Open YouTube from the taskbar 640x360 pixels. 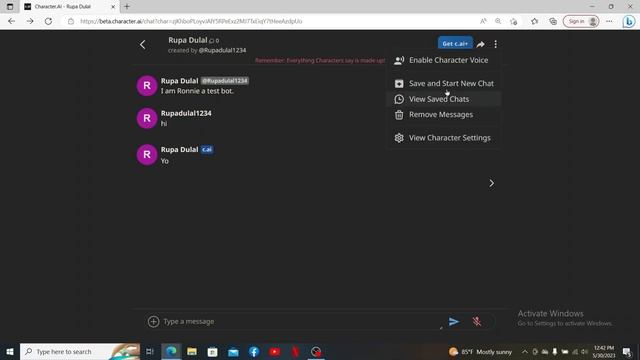275,351
